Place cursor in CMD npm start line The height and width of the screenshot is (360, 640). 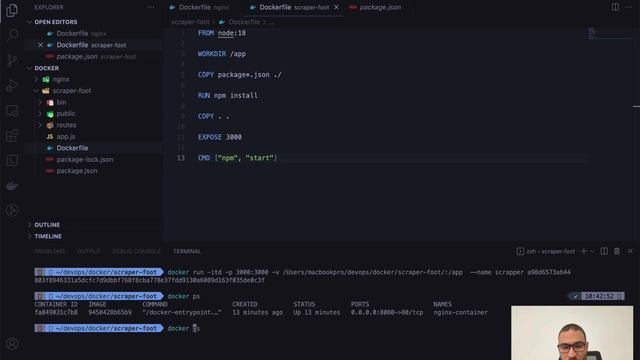pos(238,158)
